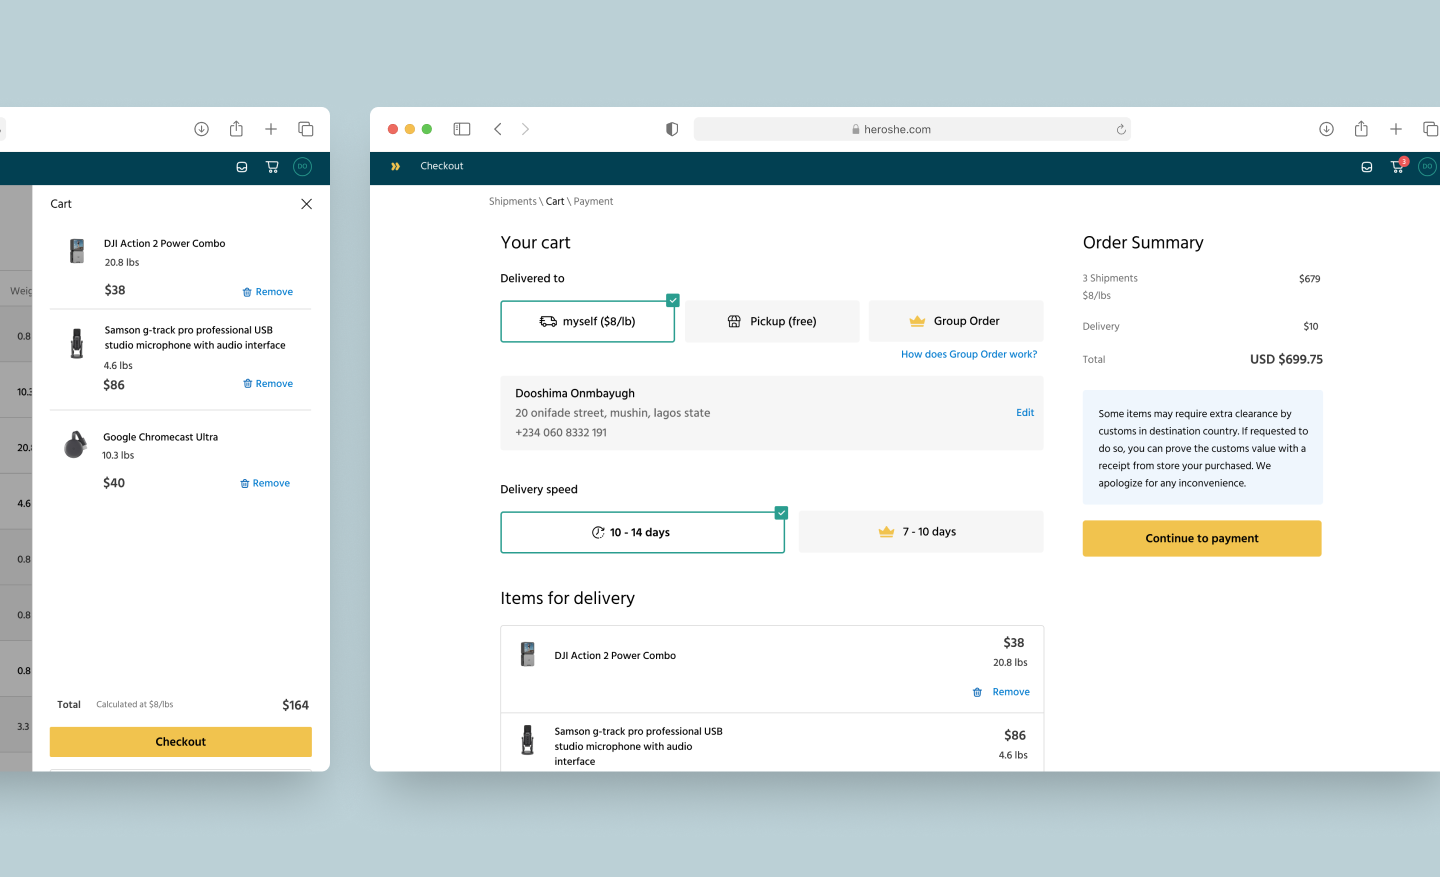Edit the delivery address

tap(1025, 412)
